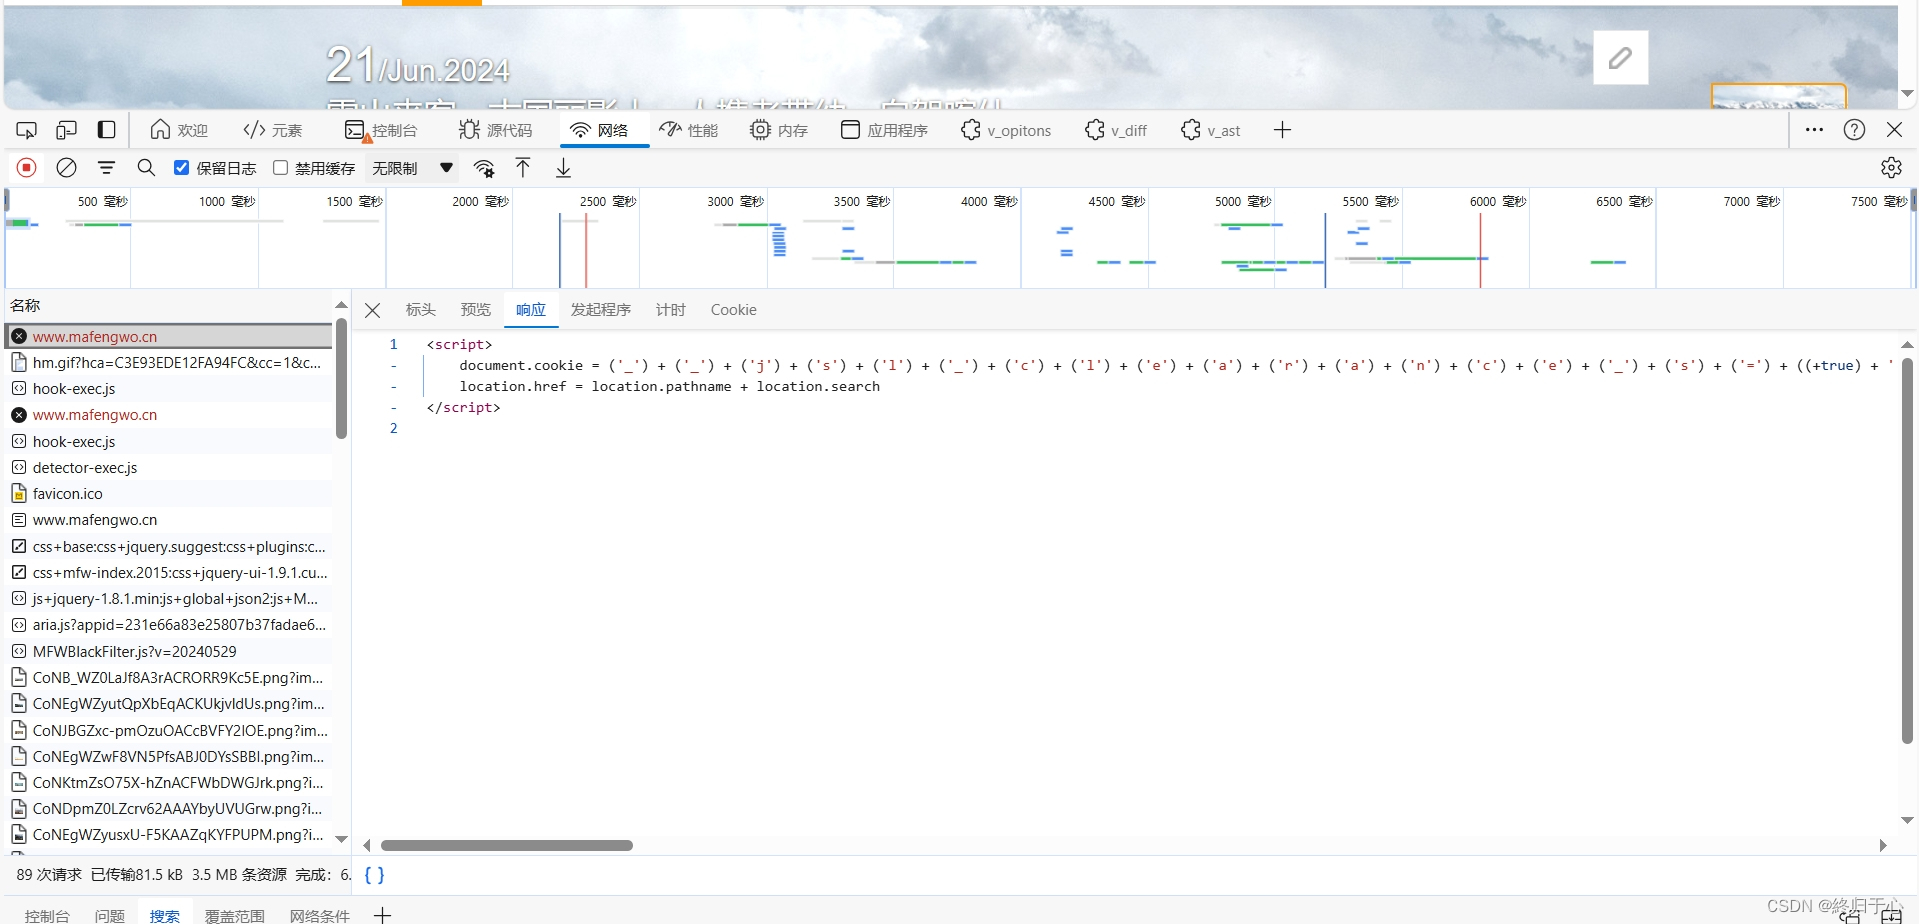Switch to the 源代码 sources tab
The height and width of the screenshot is (924, 1919).
(x=496, y=130)
